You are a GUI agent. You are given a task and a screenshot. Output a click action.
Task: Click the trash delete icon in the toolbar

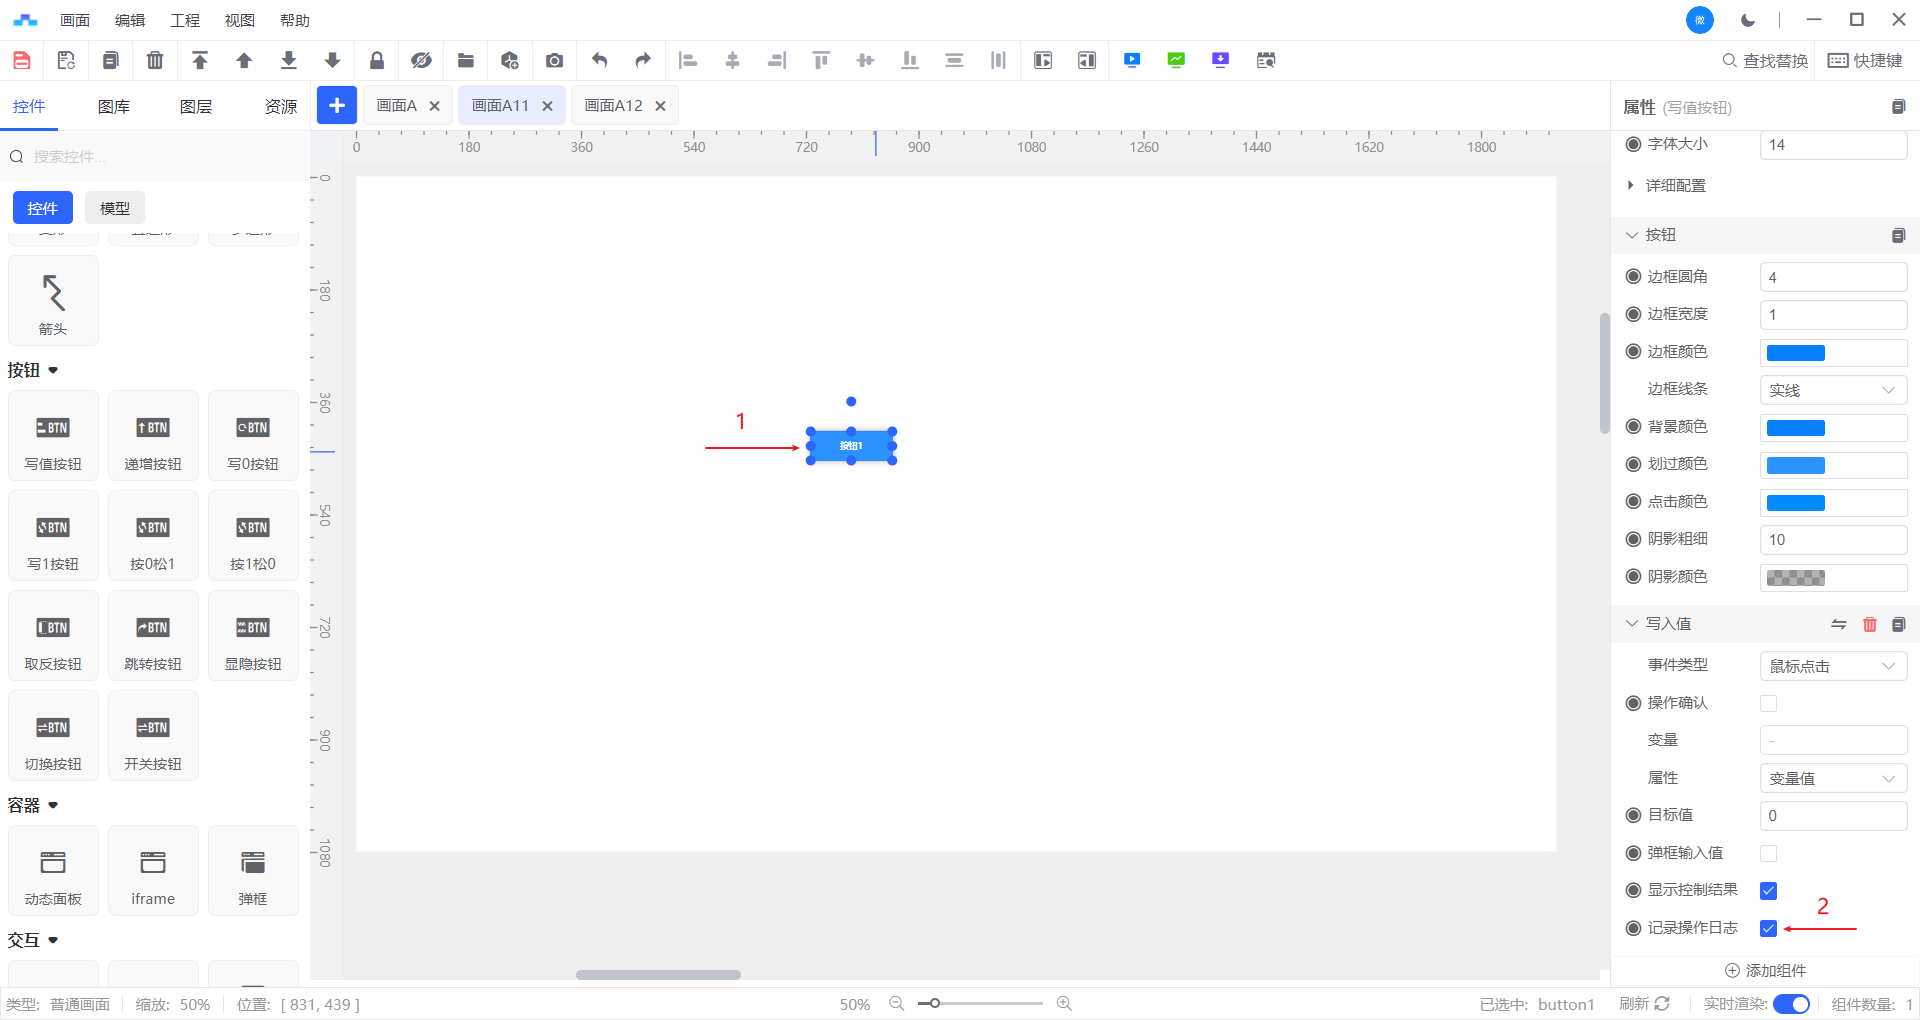click(x=155, y=61)
